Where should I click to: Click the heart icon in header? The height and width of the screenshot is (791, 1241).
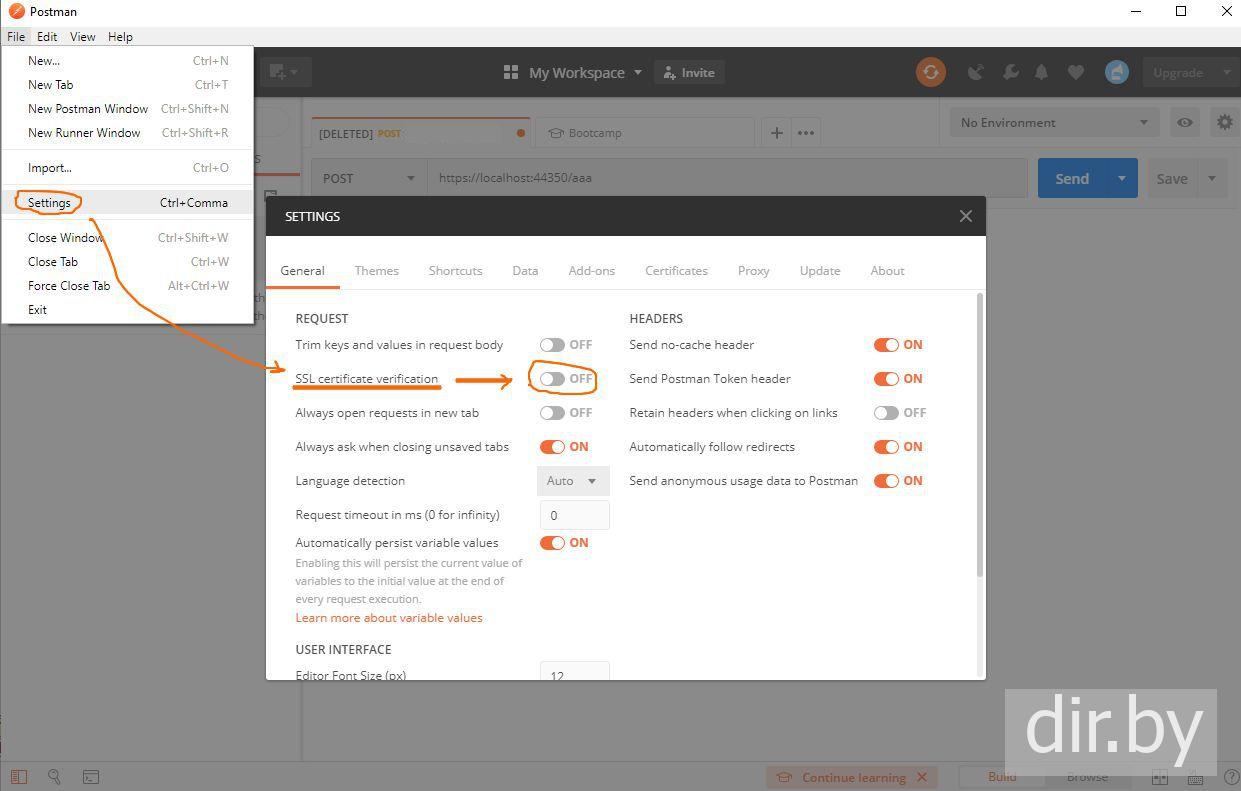pos(1076,72)
